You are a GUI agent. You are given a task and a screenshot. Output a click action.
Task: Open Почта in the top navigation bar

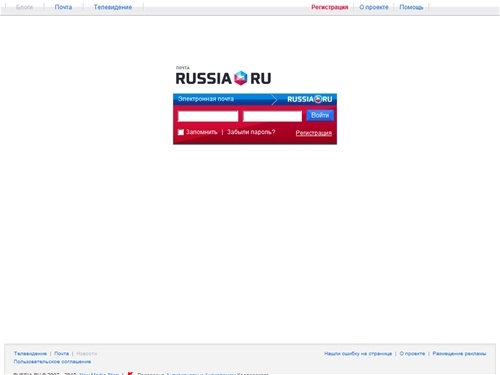[63, 7]
